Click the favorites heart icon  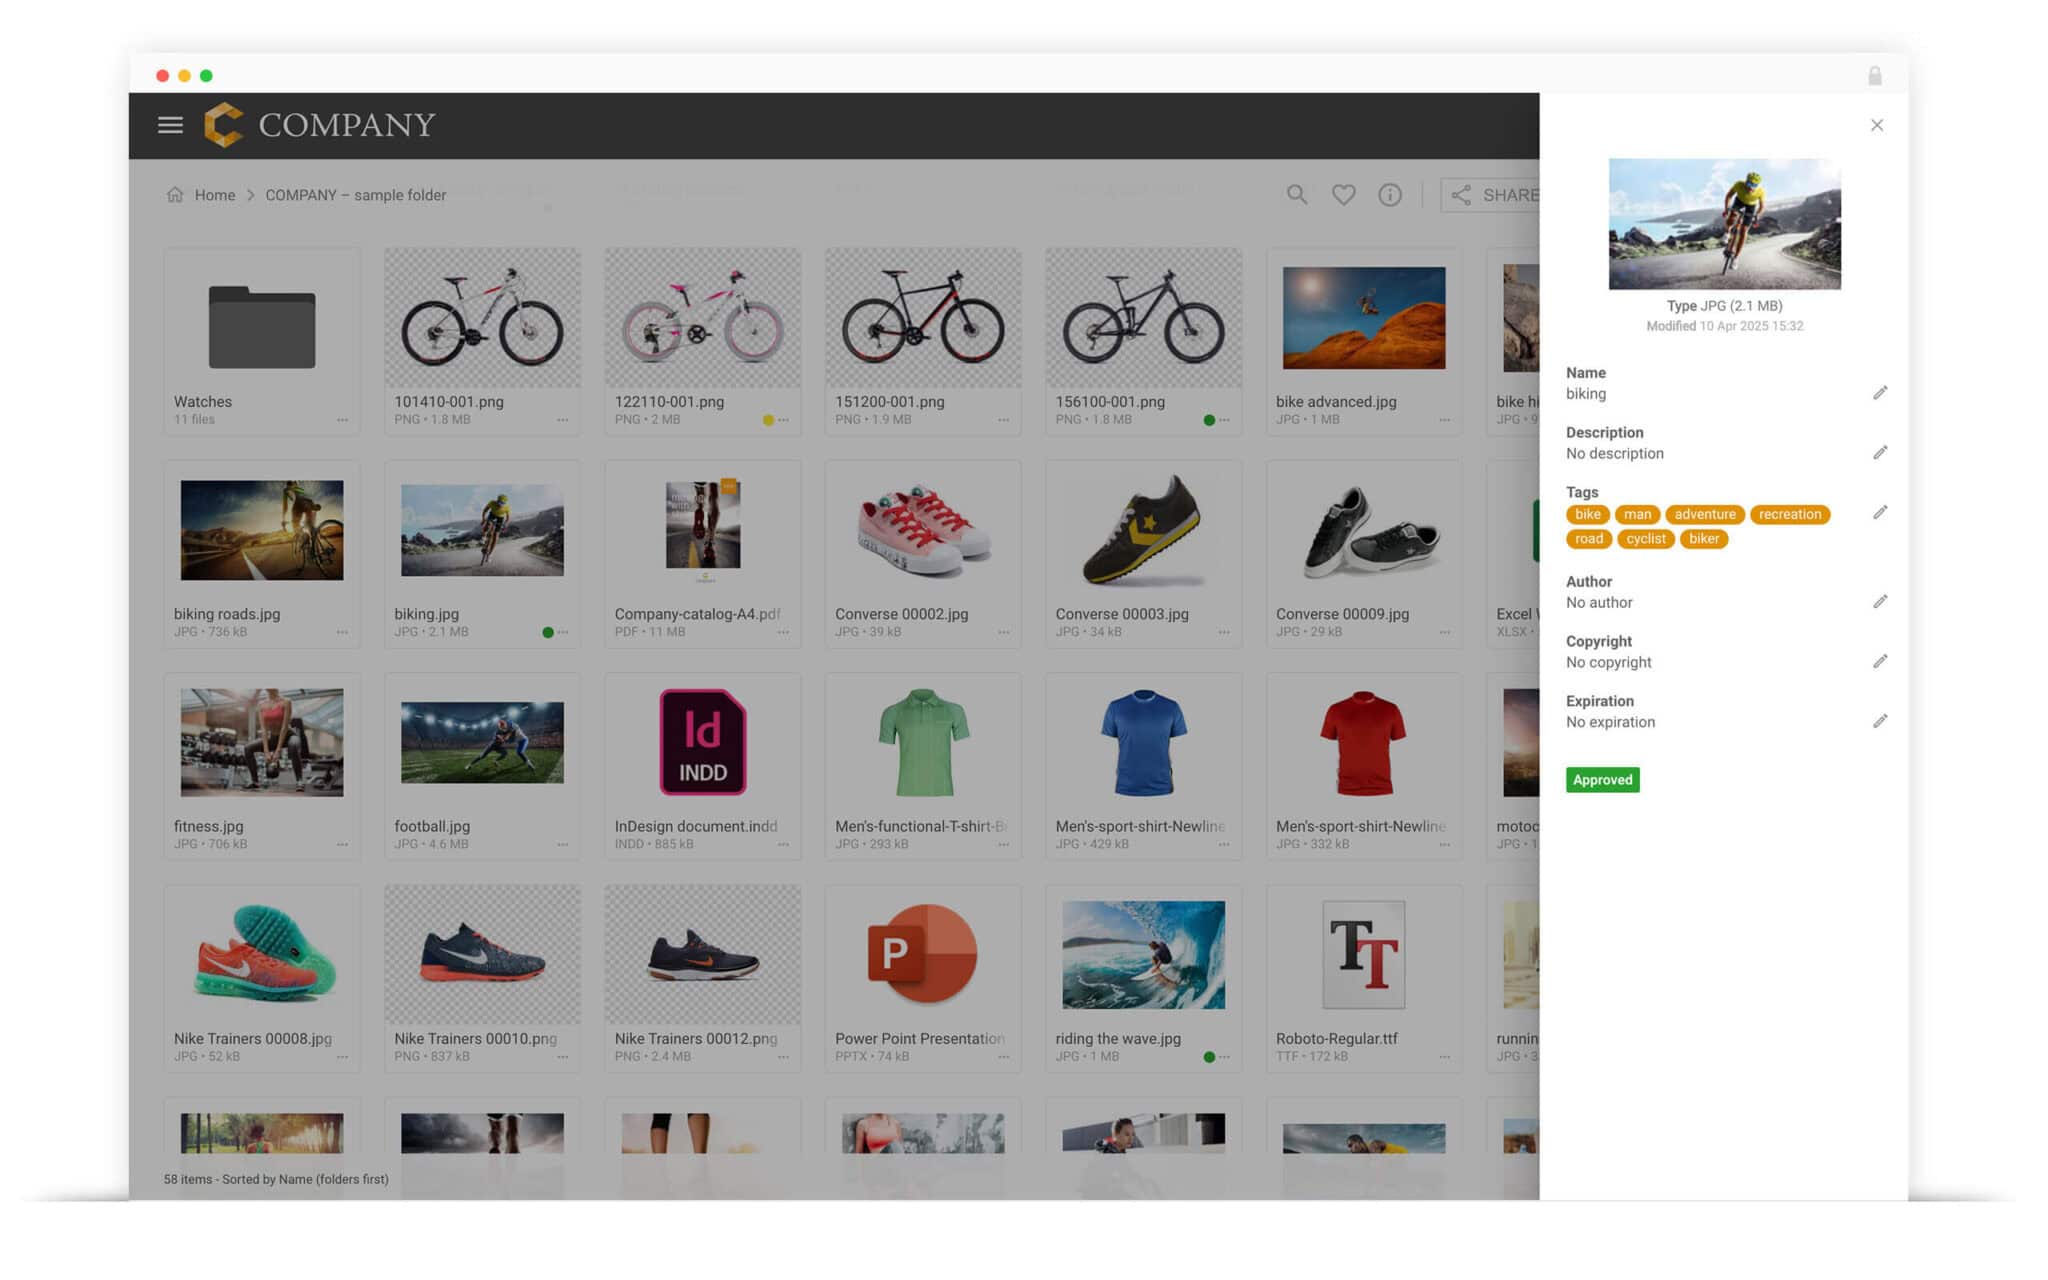click(x=1343, y=195)
